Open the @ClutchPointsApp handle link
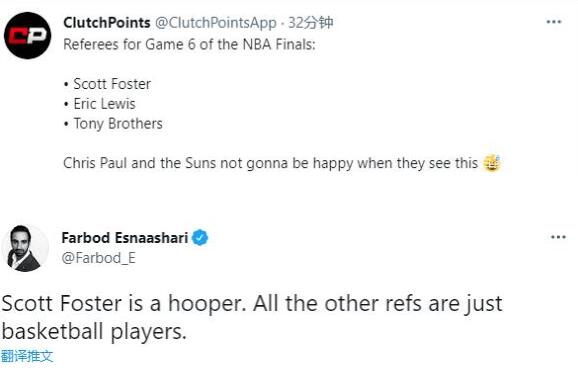The image size is (578, 379). point(216,23)
